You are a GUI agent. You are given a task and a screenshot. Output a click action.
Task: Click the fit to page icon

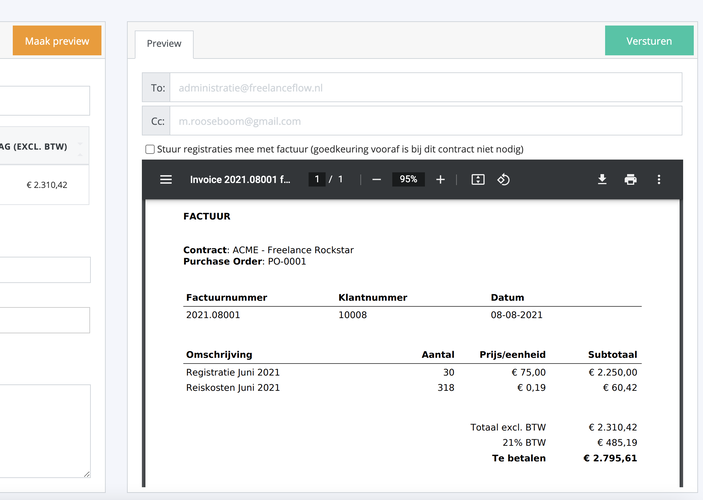tap(478, 180)
